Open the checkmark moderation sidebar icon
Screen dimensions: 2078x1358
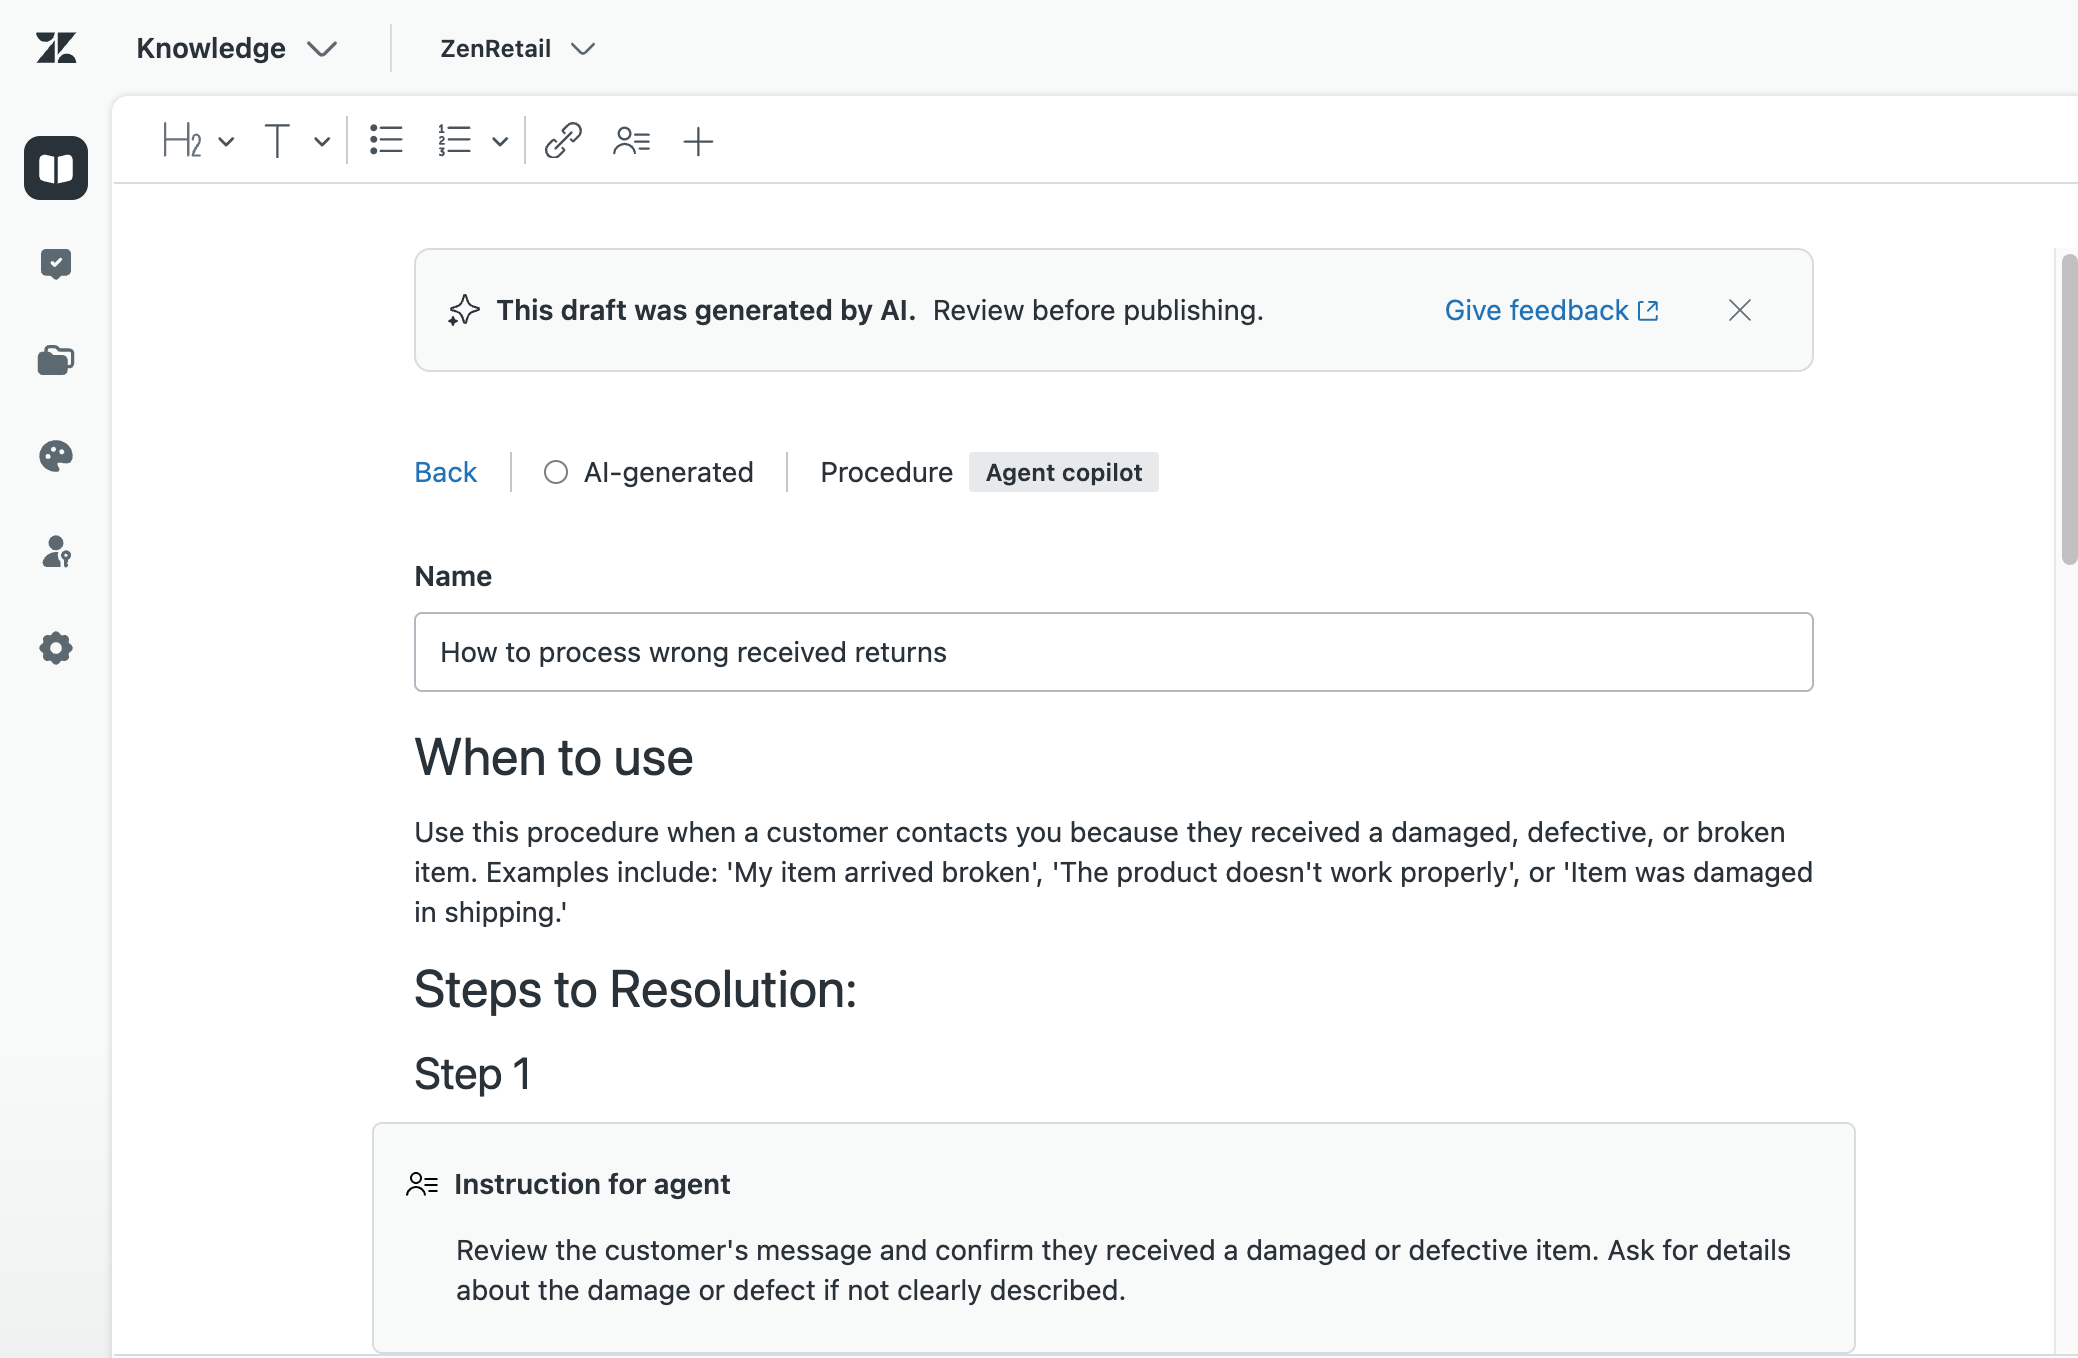point(56,264)
